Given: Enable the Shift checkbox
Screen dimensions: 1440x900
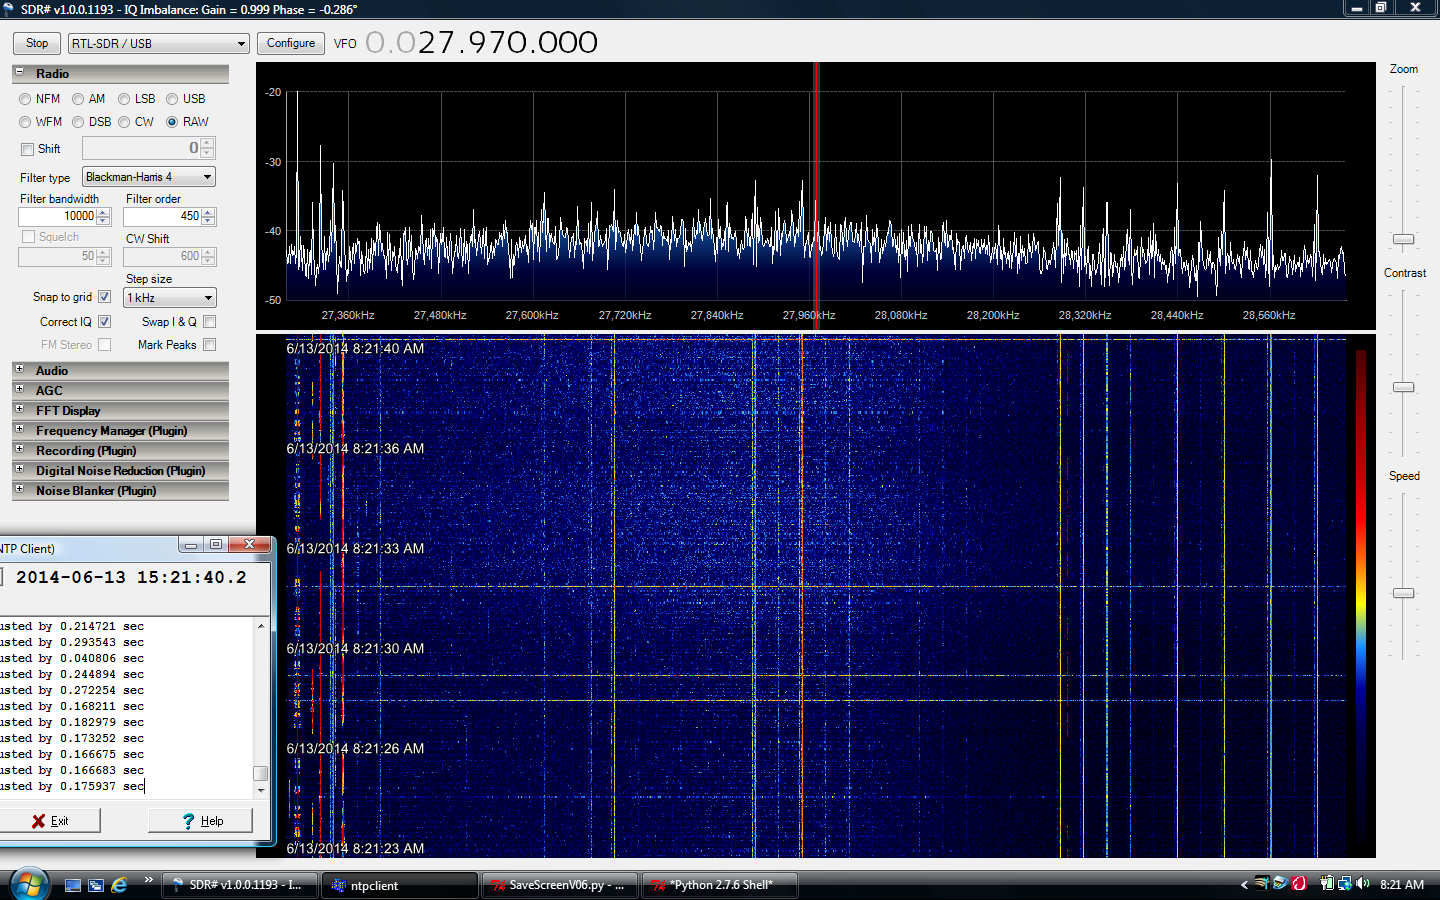Looking at the screenshot, I should click(x=28, y=149).
